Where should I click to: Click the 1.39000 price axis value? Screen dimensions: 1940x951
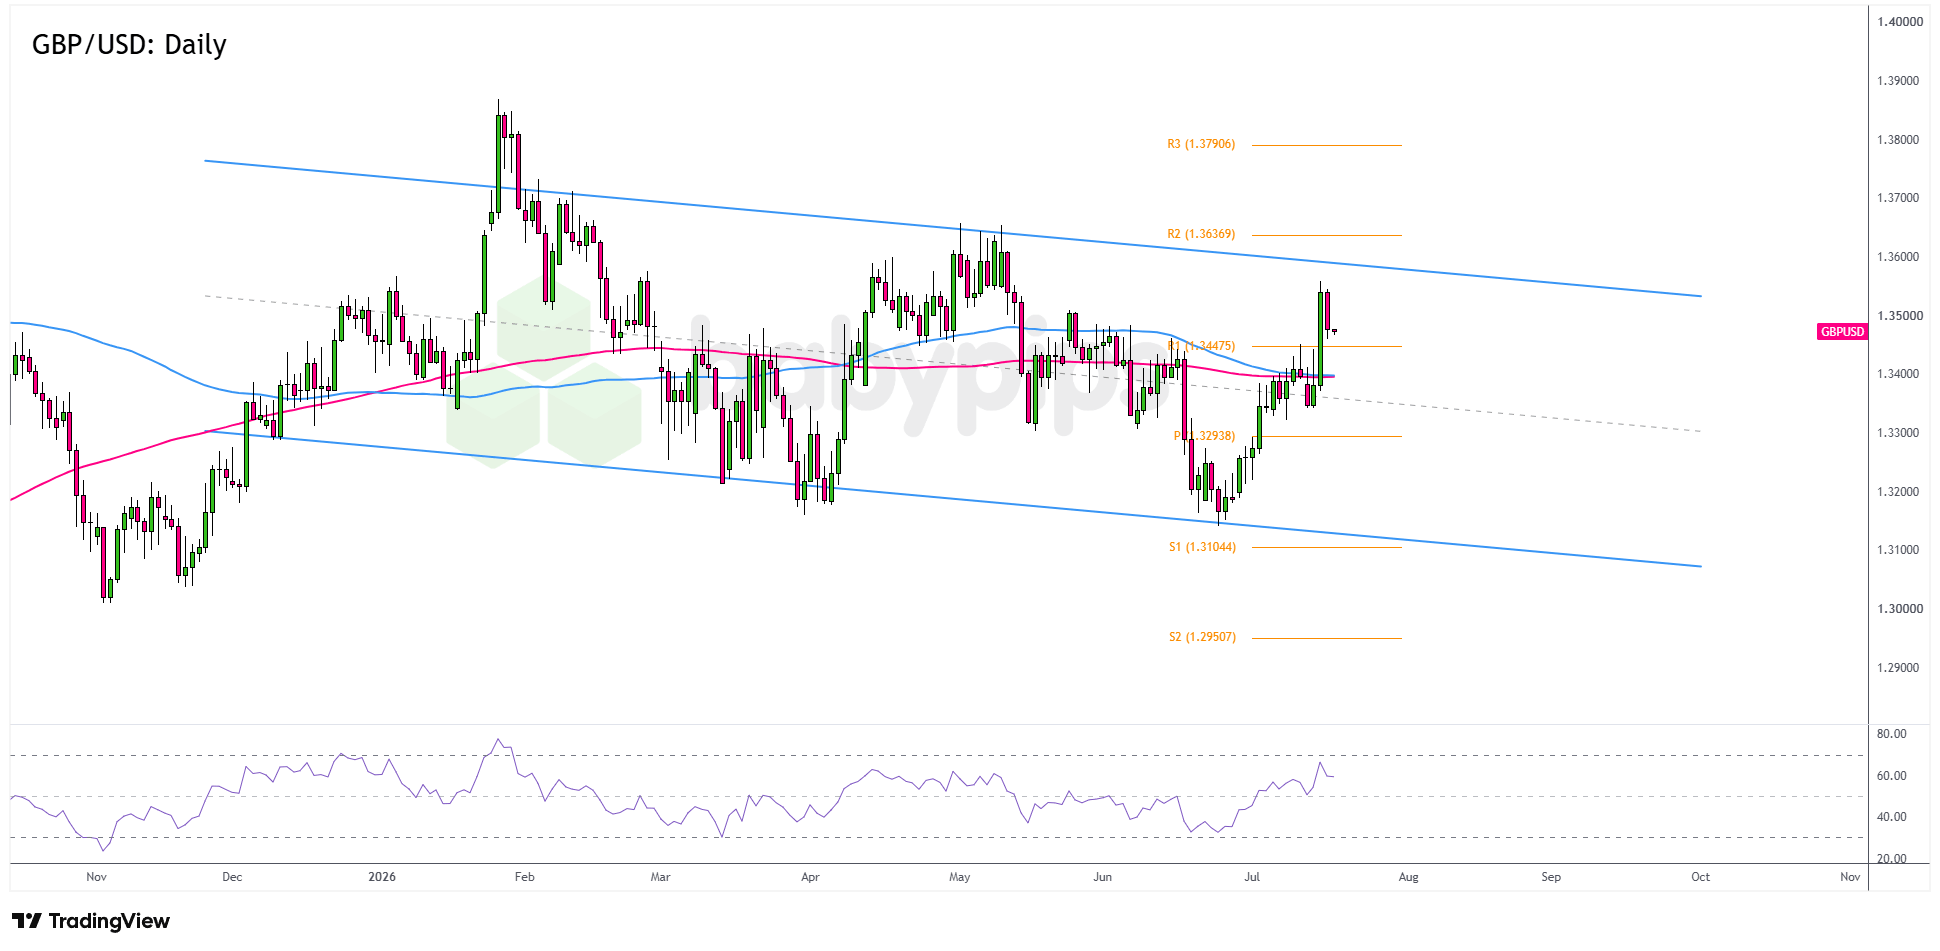coord(1898,81)
